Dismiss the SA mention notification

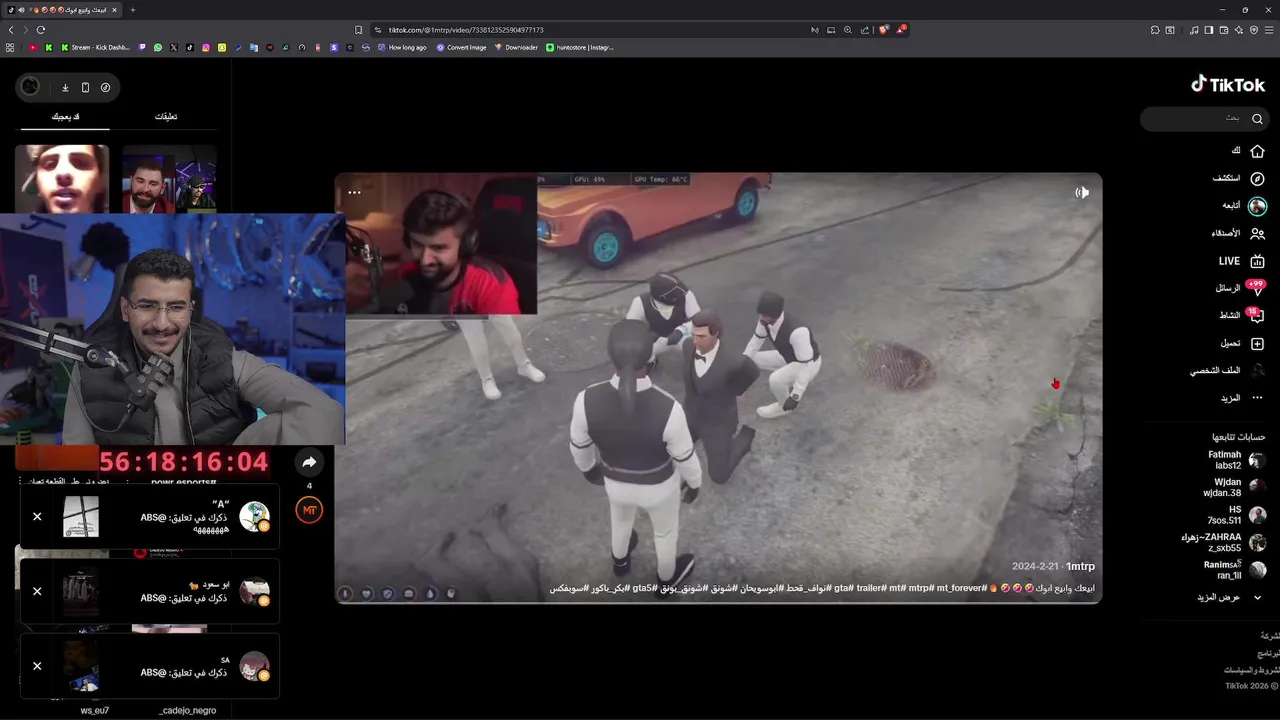pos(37,666)
